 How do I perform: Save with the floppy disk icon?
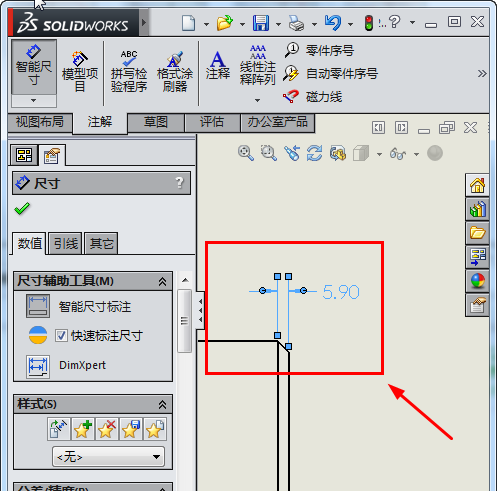pos(261,23)
